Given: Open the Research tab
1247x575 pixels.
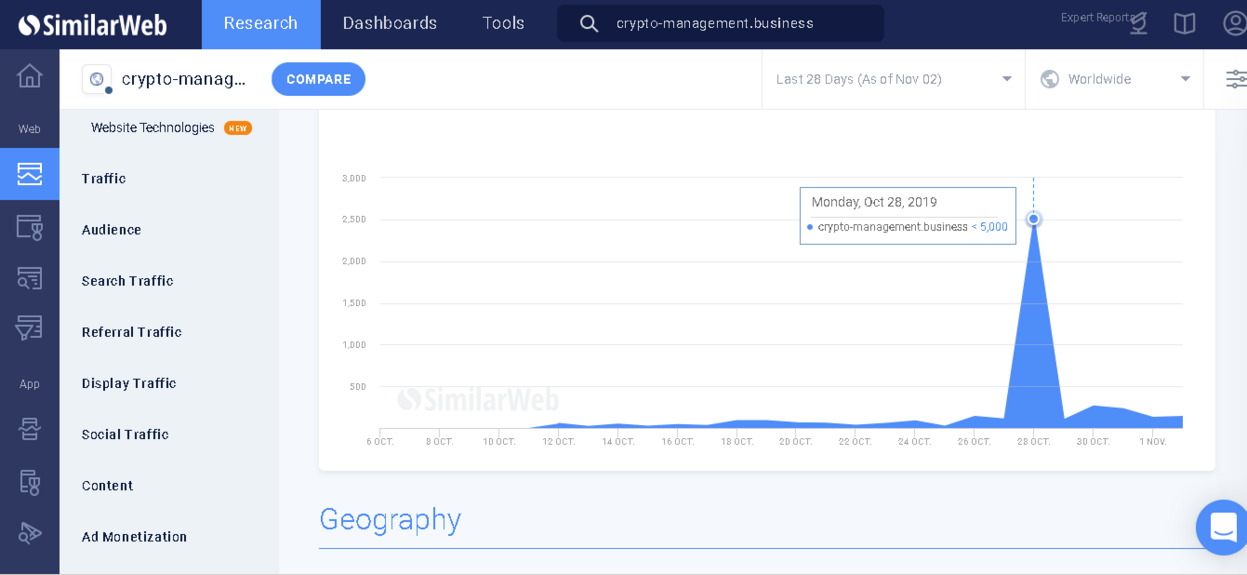Looking at the screenshot, I should point(261,24).
